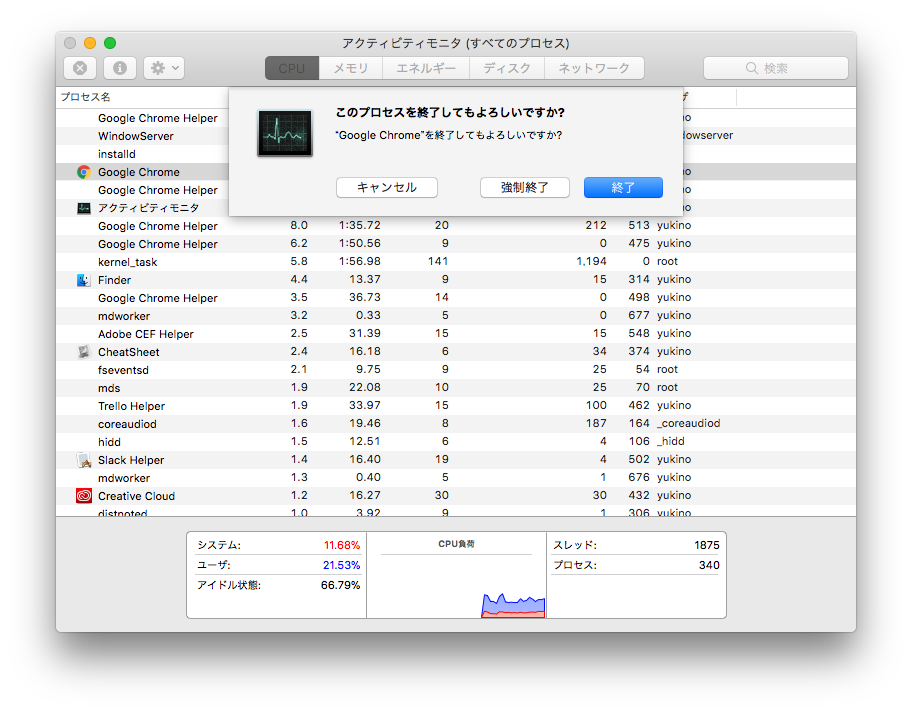Click the Google Chrome app icon
The image size is (912, 712).
[x=84, y=172]
